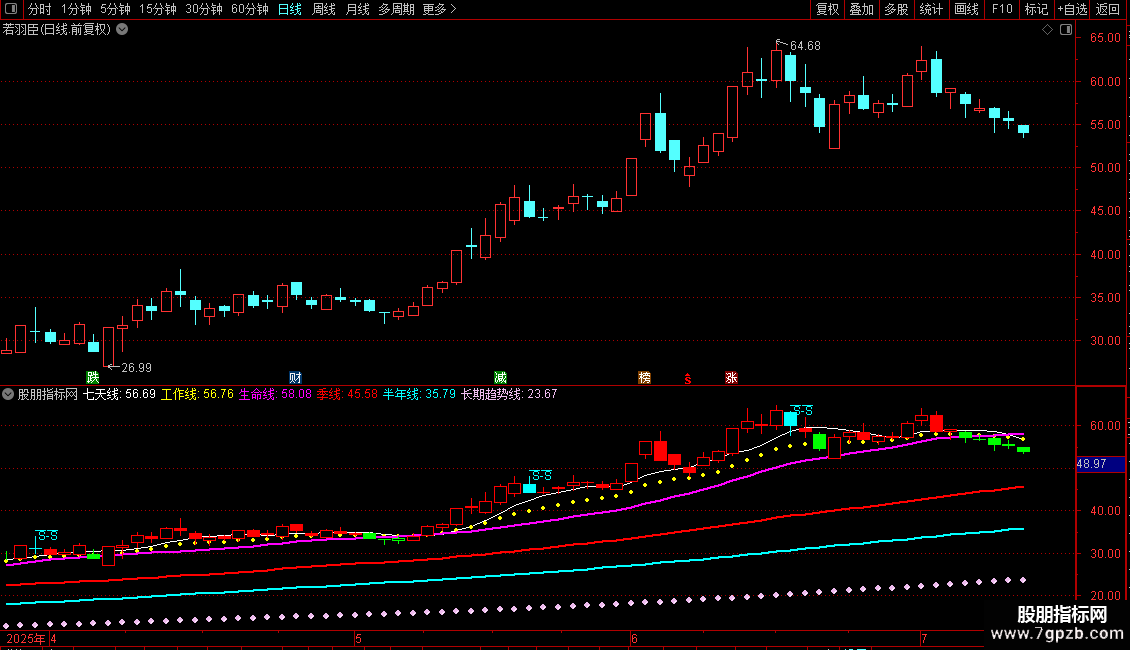Expand the 股朋指标网 indicator dropdown arrow

point(8,394)
